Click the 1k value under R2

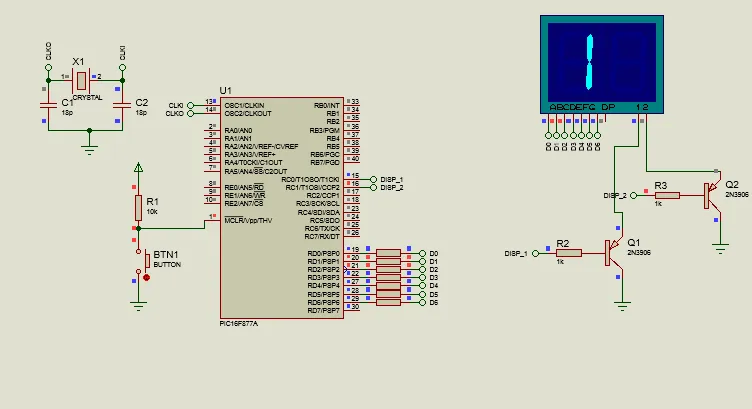pyautogui.click(x=560, y=262)
